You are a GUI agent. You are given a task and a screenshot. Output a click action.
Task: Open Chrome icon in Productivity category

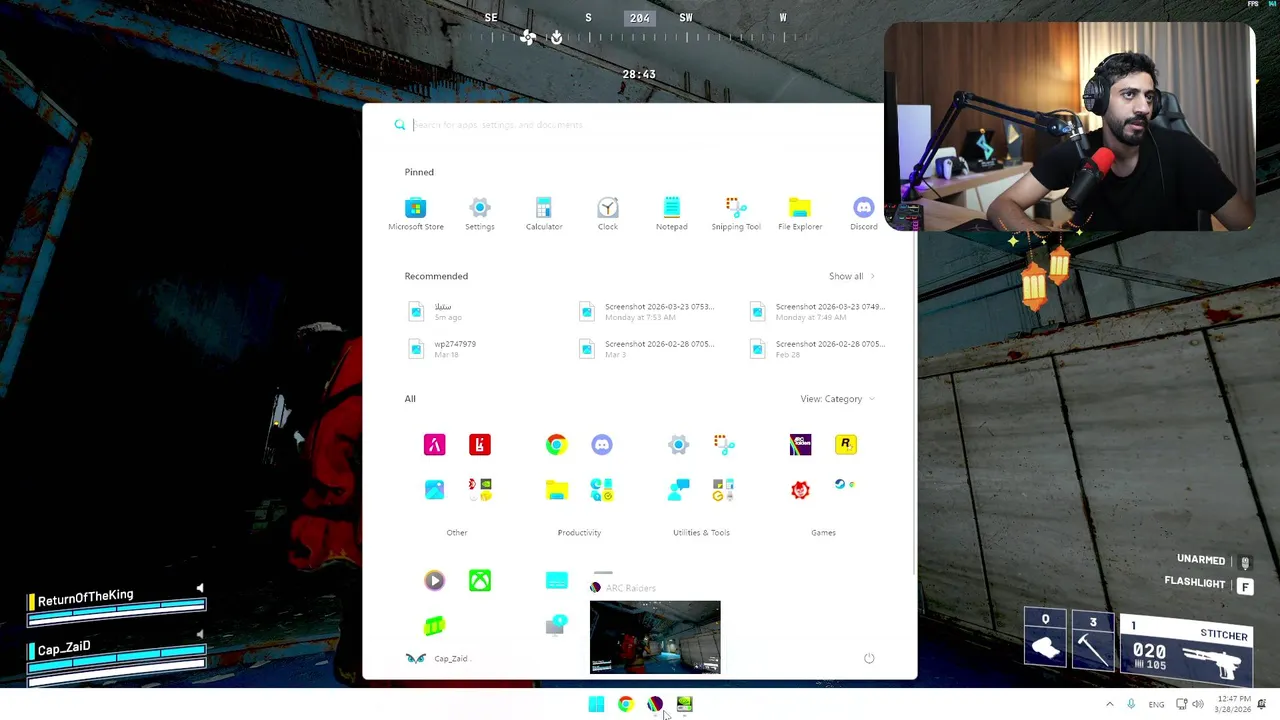(556, 444)
